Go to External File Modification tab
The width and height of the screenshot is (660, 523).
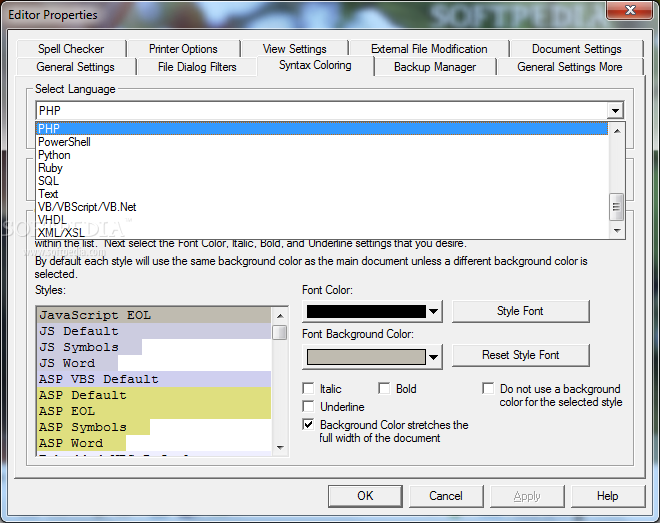pos(429,49)
